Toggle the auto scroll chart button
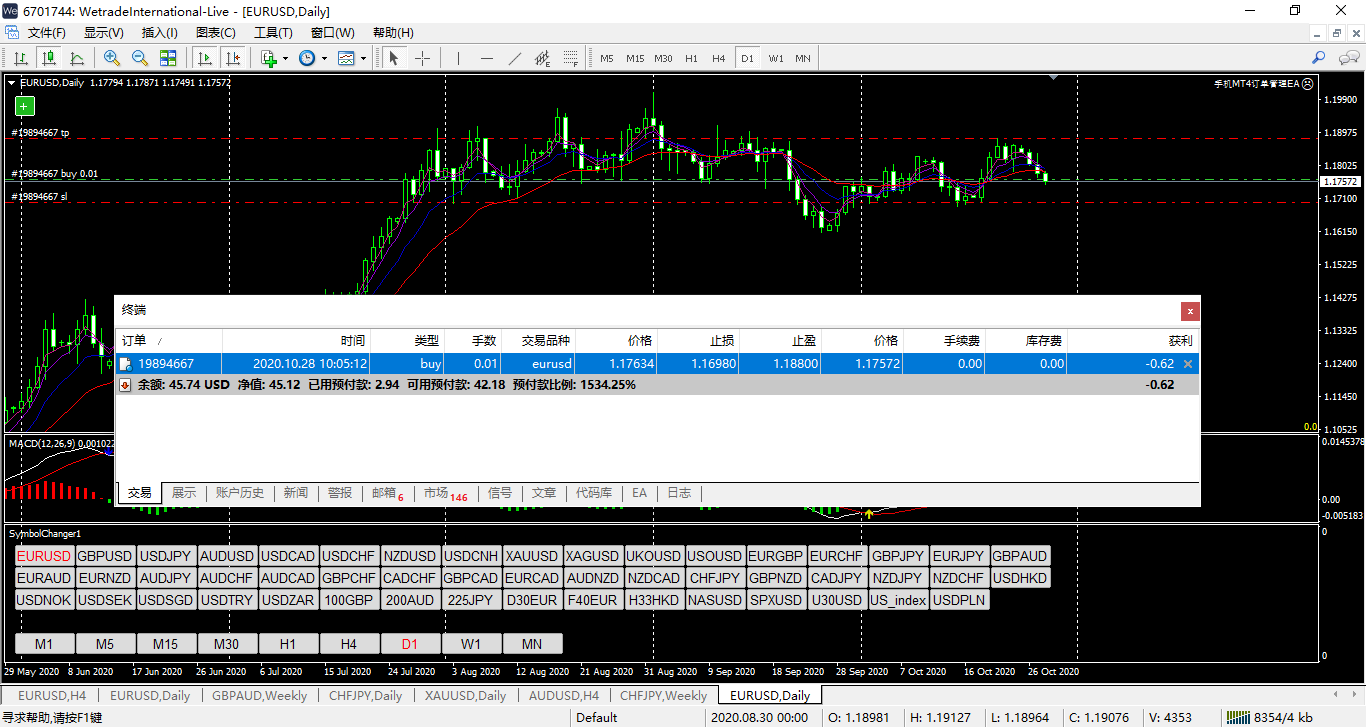The height and width of the screenshot is (727, 1366). 205,58
